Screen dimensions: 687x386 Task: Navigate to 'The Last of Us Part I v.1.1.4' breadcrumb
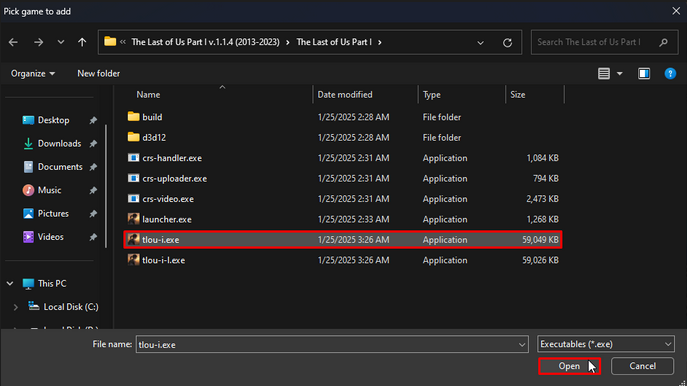(x=205, y=42)
